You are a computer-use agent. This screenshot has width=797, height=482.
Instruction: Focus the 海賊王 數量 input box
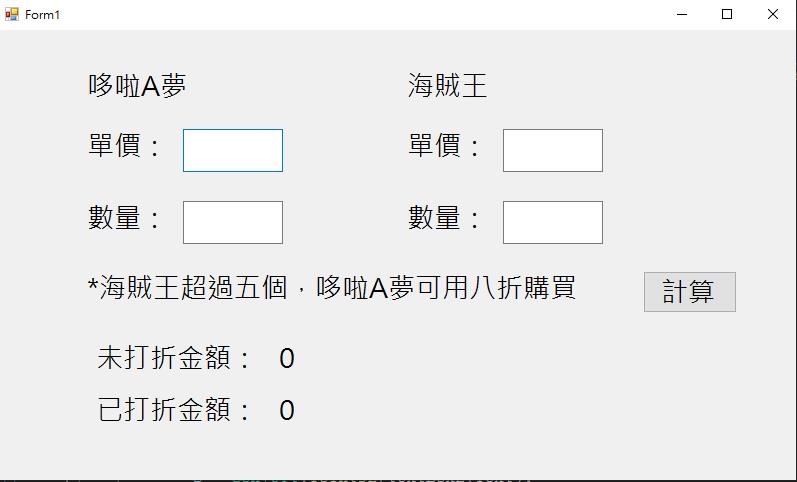coord(553,222)
